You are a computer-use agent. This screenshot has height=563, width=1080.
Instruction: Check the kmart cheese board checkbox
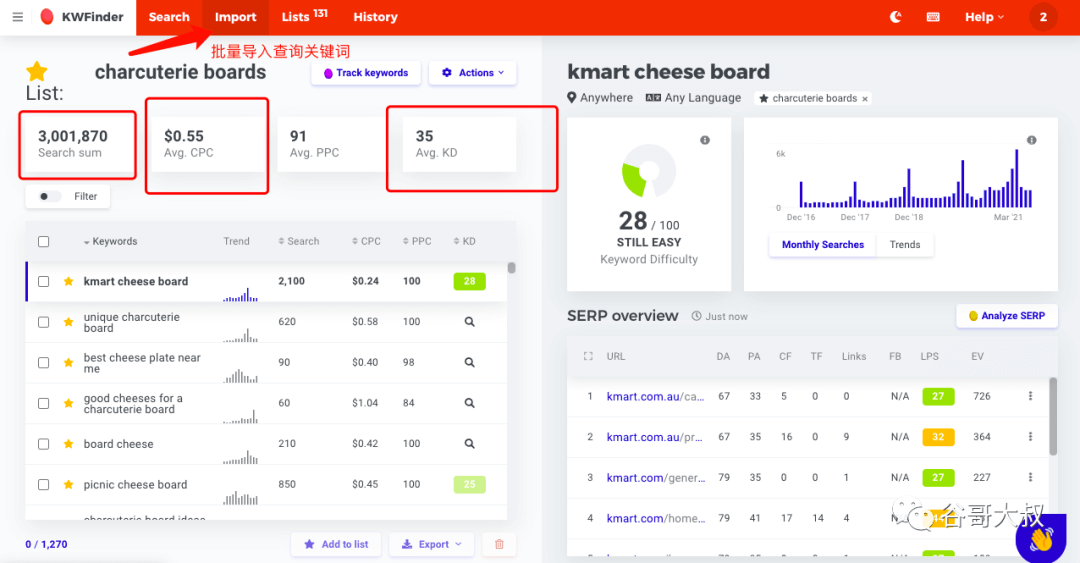43,282
